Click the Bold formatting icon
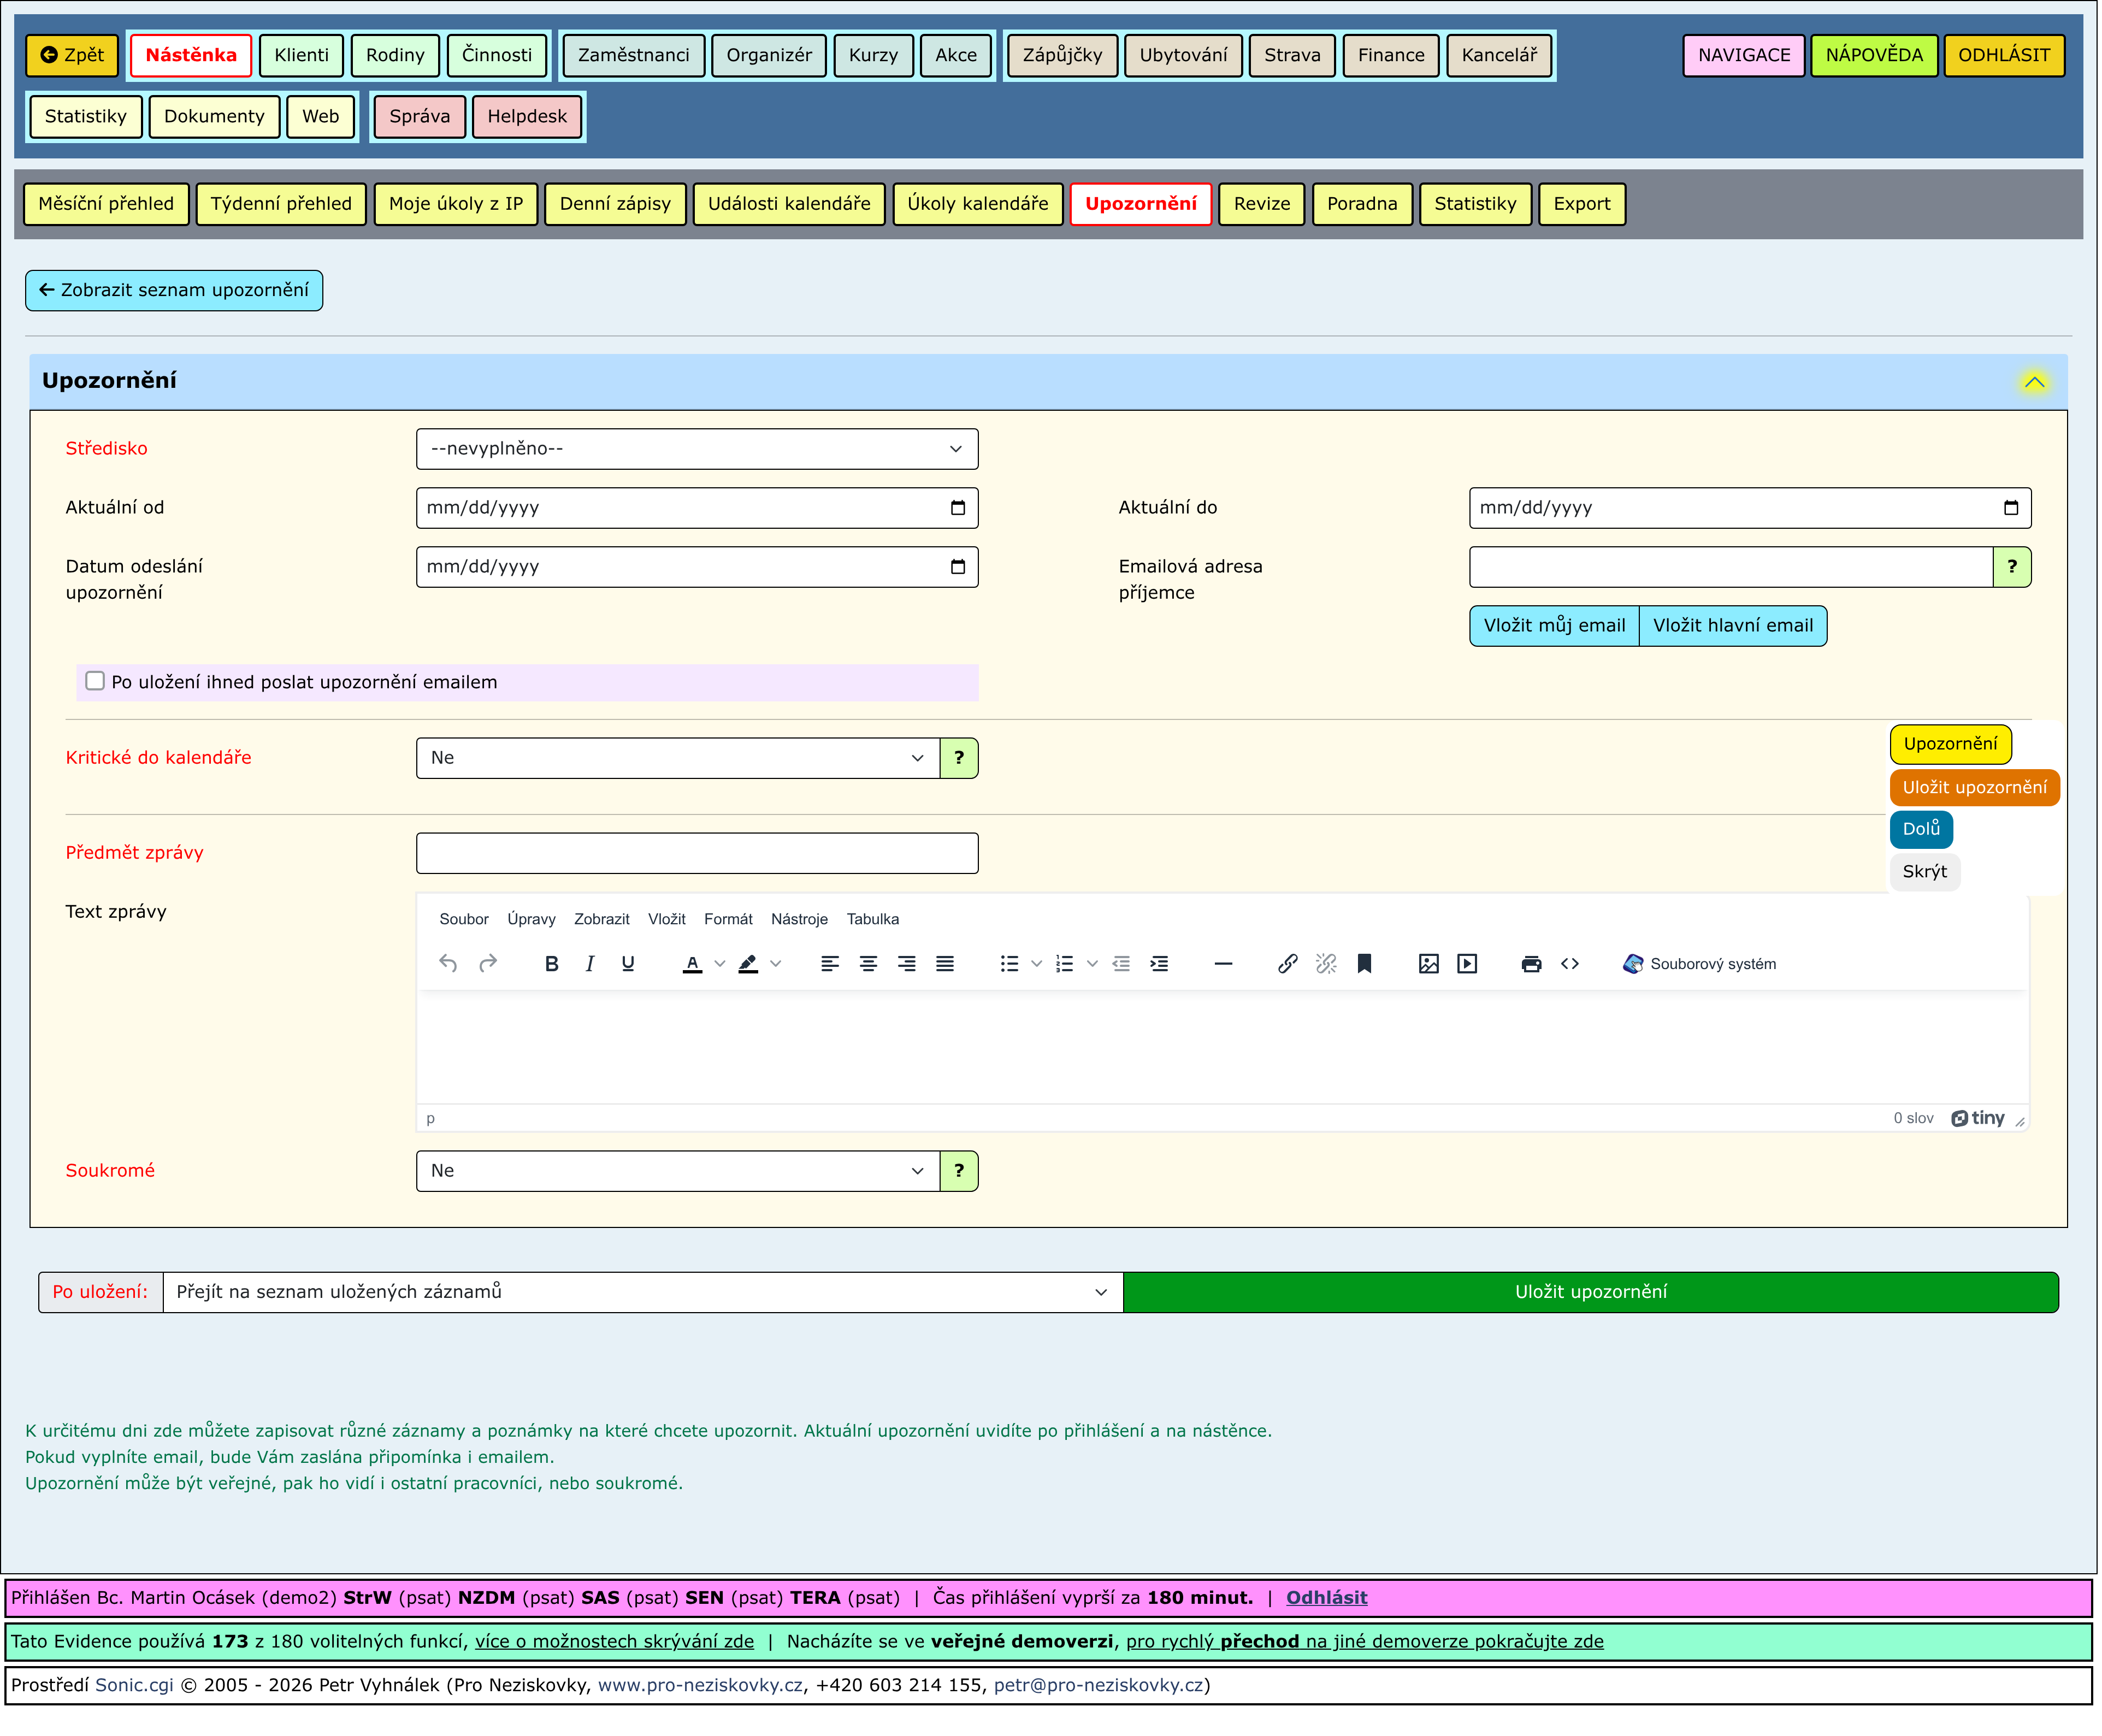Screen dimensions: 2102x1736 click(x=551, y=964)
